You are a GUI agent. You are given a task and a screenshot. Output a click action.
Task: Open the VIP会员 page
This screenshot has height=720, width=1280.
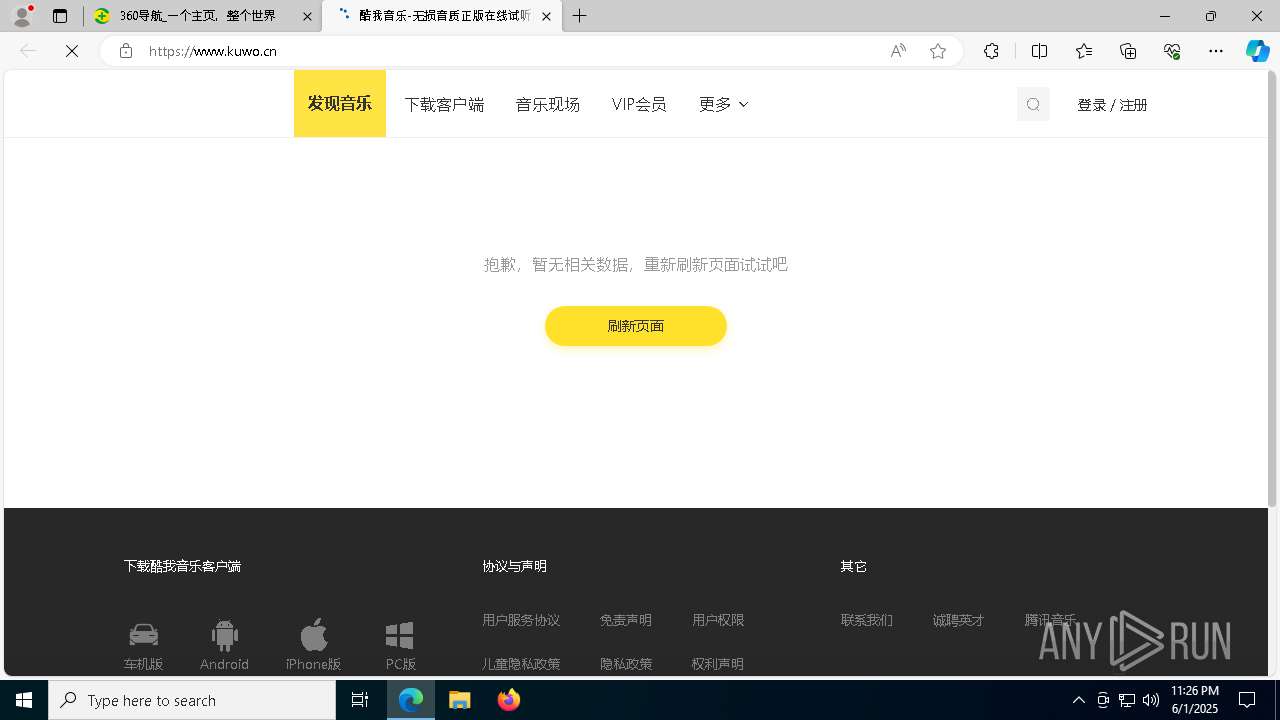pos(639,104)
